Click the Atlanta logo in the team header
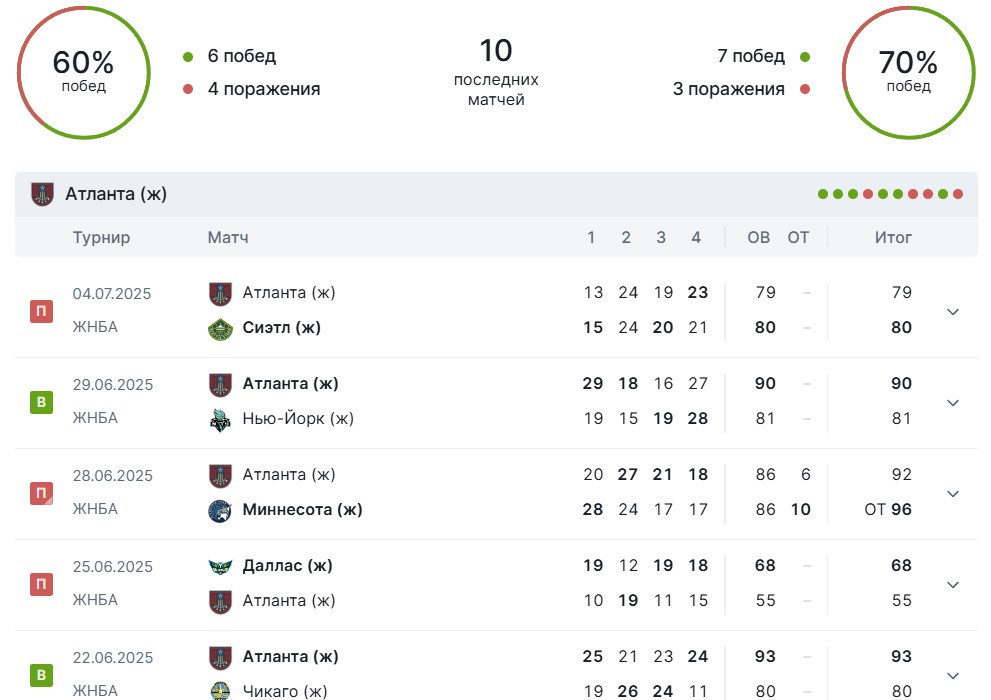 click(x=42, y=194)
